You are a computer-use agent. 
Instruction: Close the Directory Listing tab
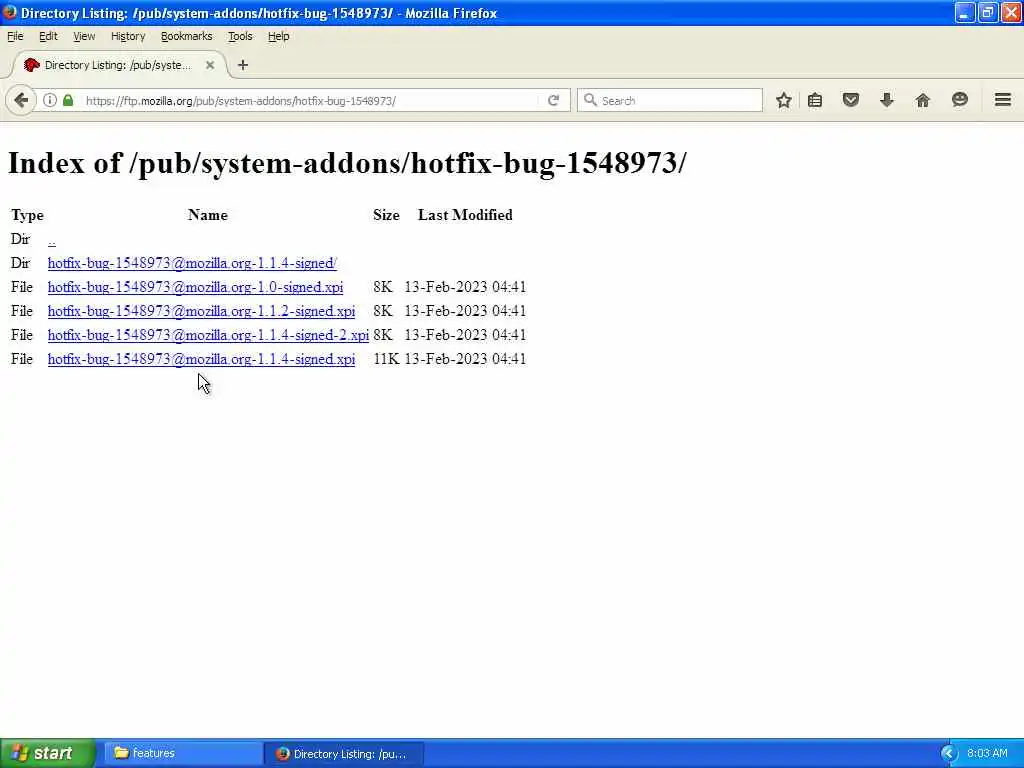pyautogui.click(x=210, y=65)
